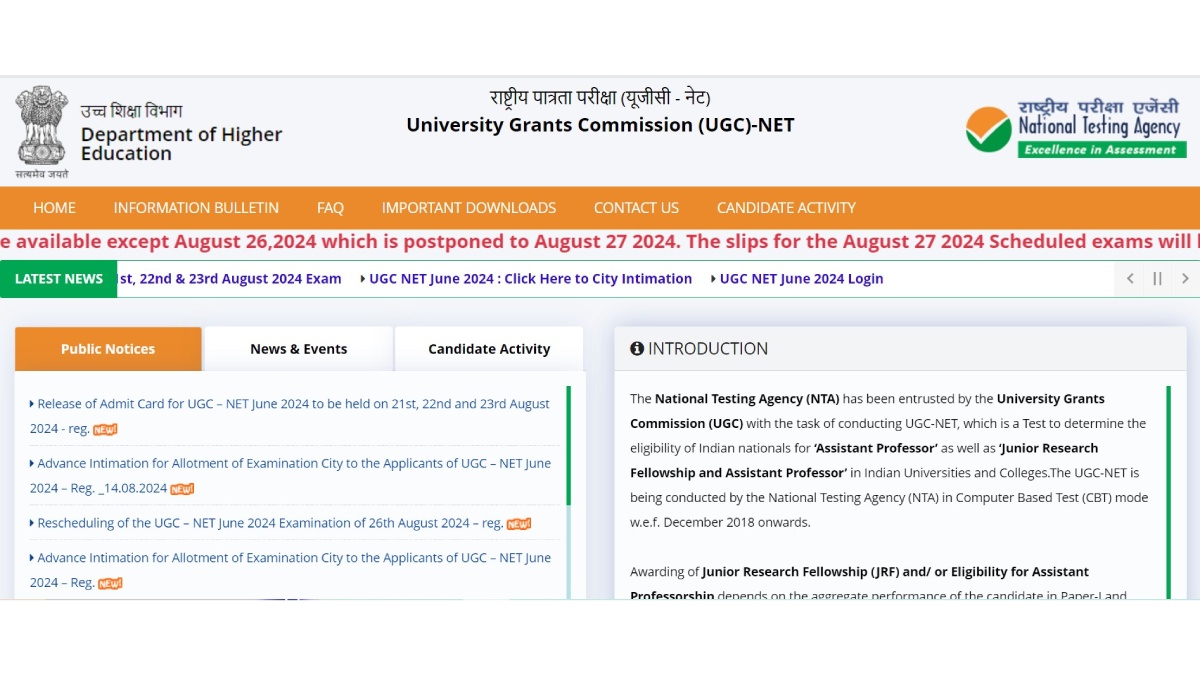
Task: Click the LATEST NEWS label
Action: point(58,279)
